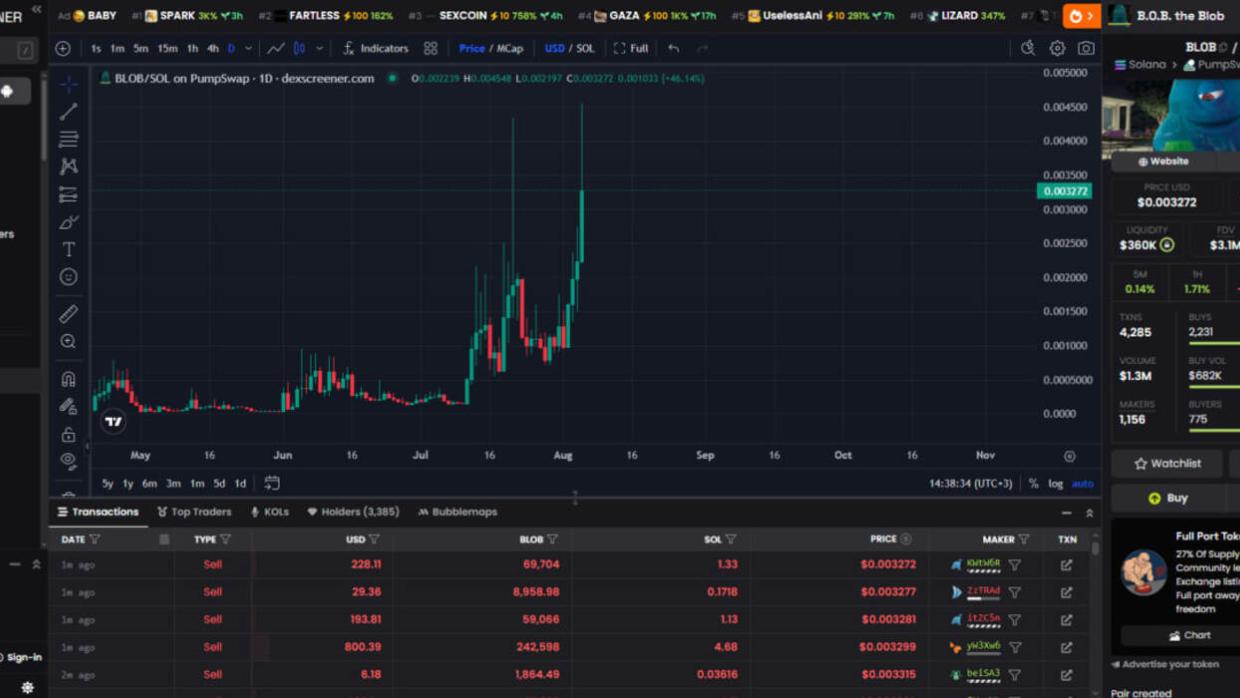Hide all drawings with eye icon
This screenshot has height=698, width=1240.
pyautogui.click(x=68, y=461)
